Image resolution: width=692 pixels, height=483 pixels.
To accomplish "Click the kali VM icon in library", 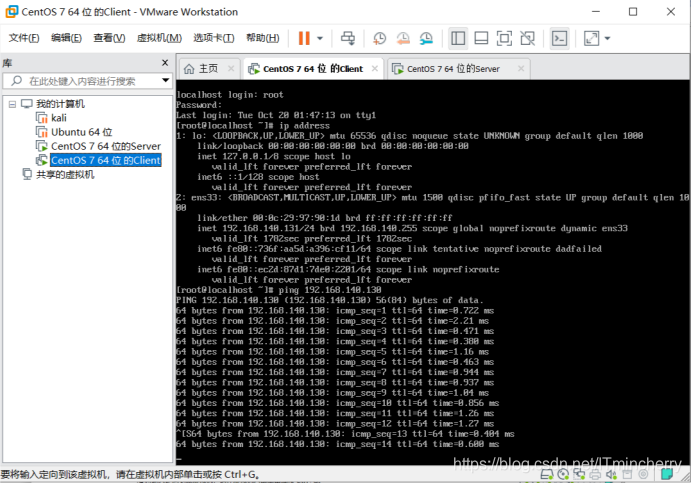I will [x=42, y=118].
